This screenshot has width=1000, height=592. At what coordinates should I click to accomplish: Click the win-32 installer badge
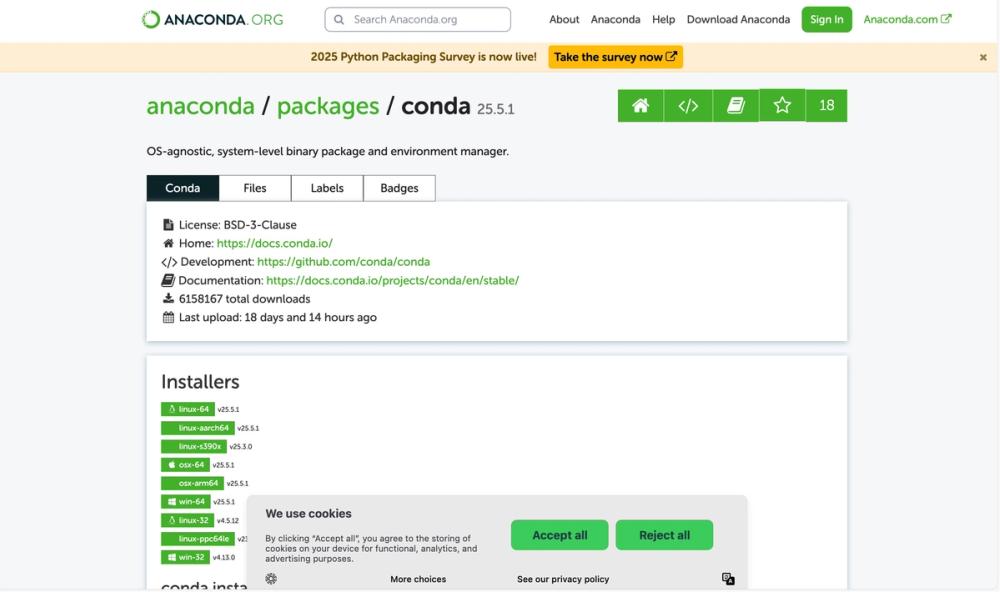(186, 558)
